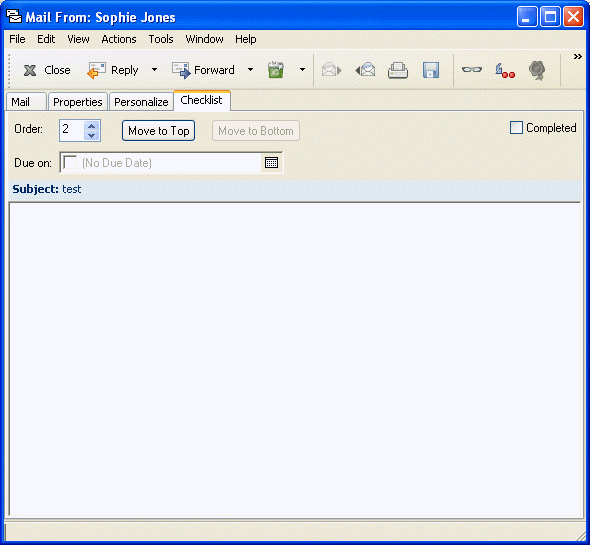
Task: Open the View menu
Action: click(78, 39)
